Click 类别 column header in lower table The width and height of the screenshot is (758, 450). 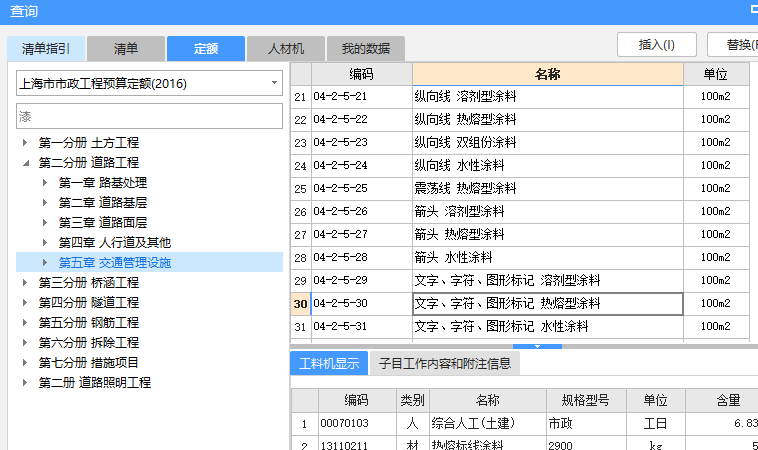point(412,400)
